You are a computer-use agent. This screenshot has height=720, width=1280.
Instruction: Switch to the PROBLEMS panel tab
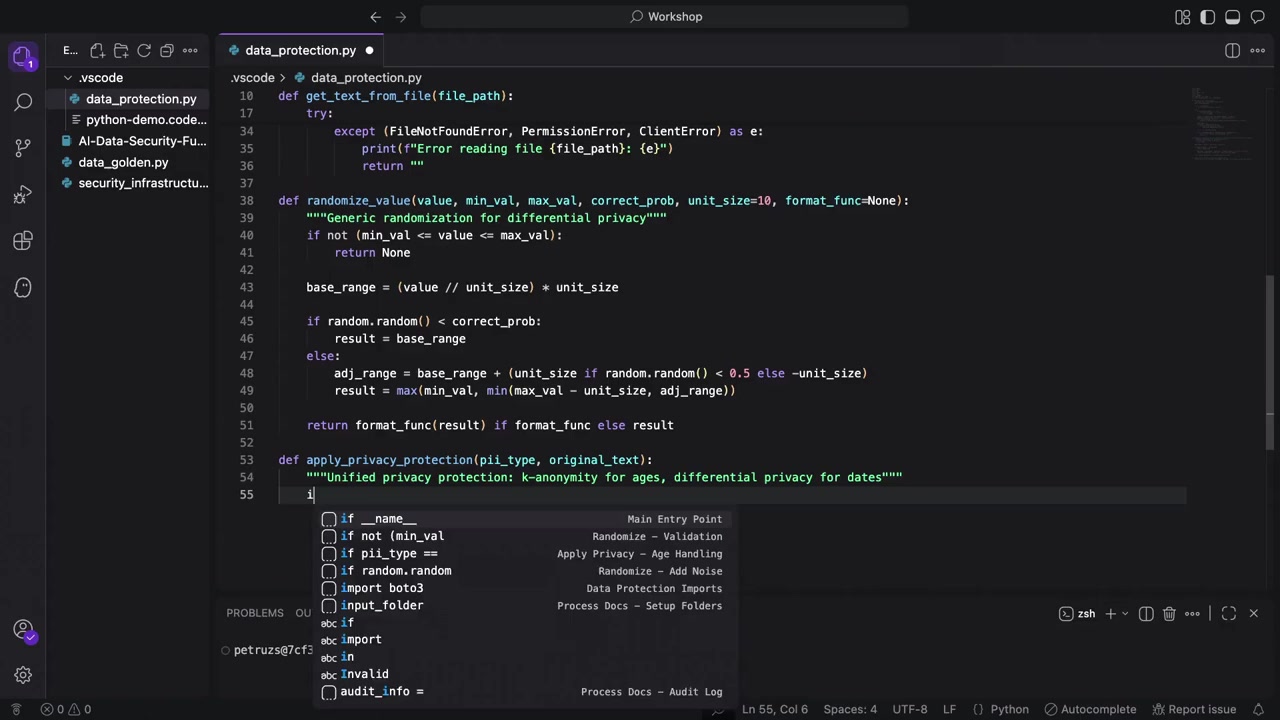click(254, 613)
